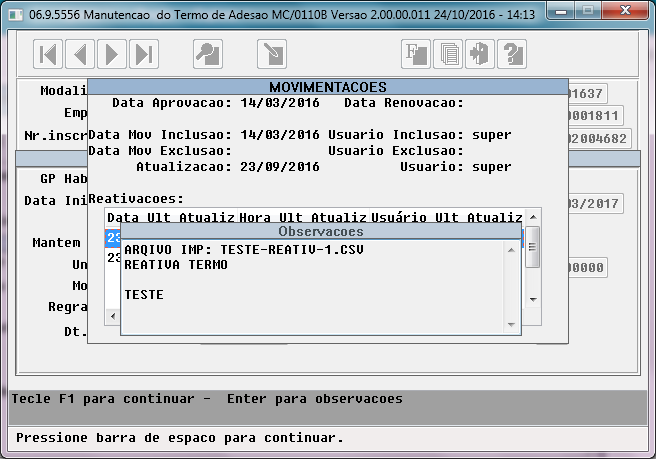Viewport: 656px width, 459px height.
Task: Open the help question mark icon
Action: (512, 54)
